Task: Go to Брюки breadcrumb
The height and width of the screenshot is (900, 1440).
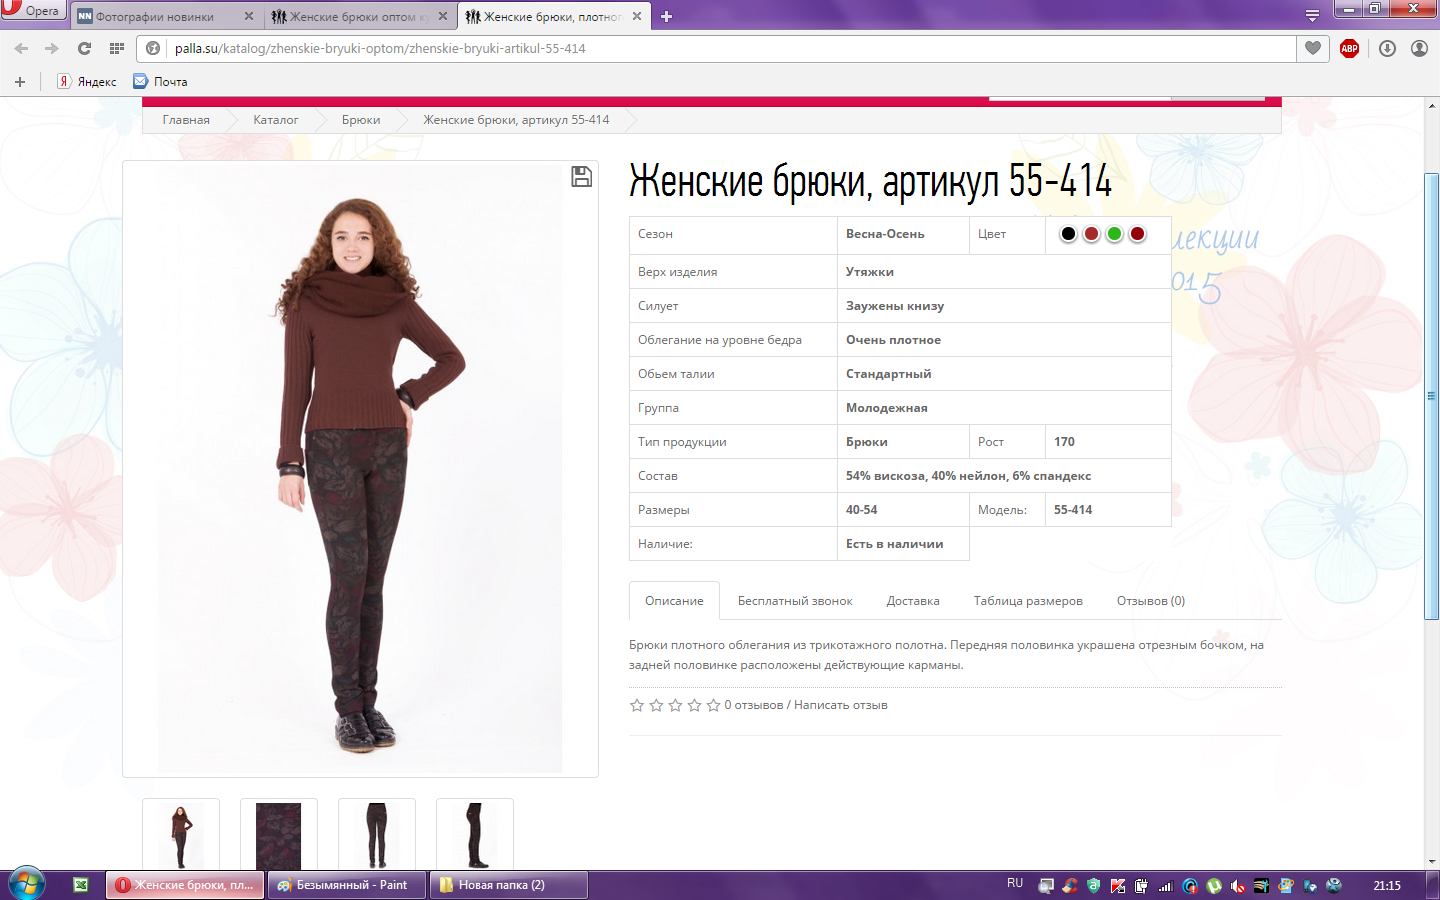Action: tap(361, 120)
